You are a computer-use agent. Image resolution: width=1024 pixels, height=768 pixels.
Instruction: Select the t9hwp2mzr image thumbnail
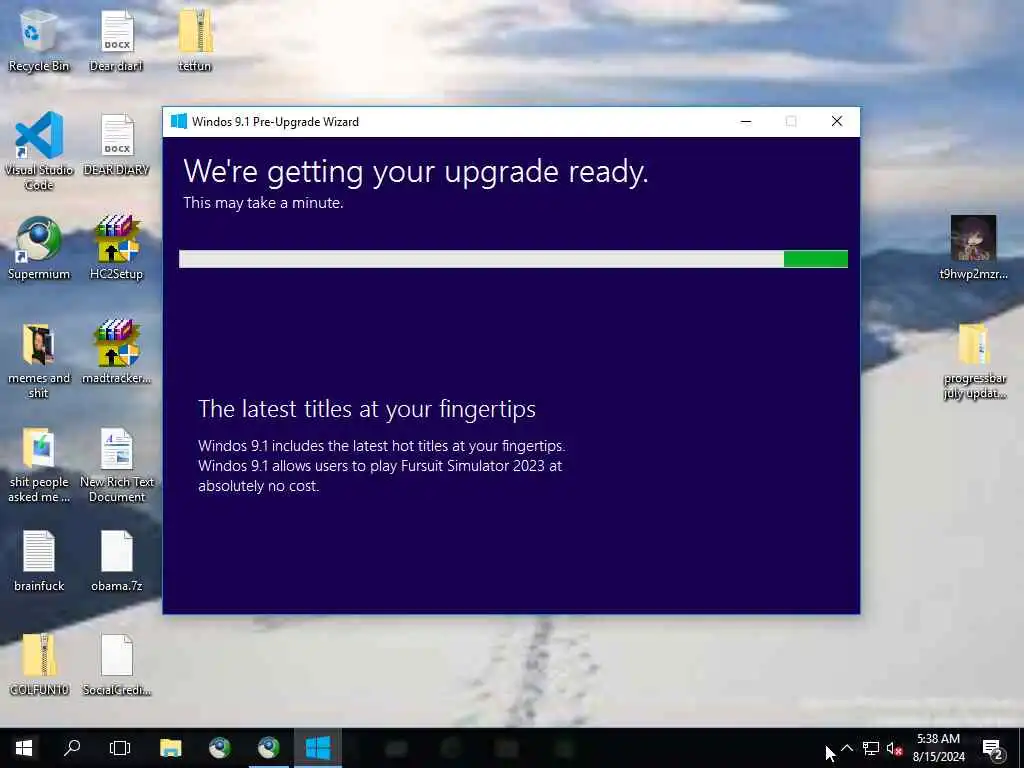973,248
